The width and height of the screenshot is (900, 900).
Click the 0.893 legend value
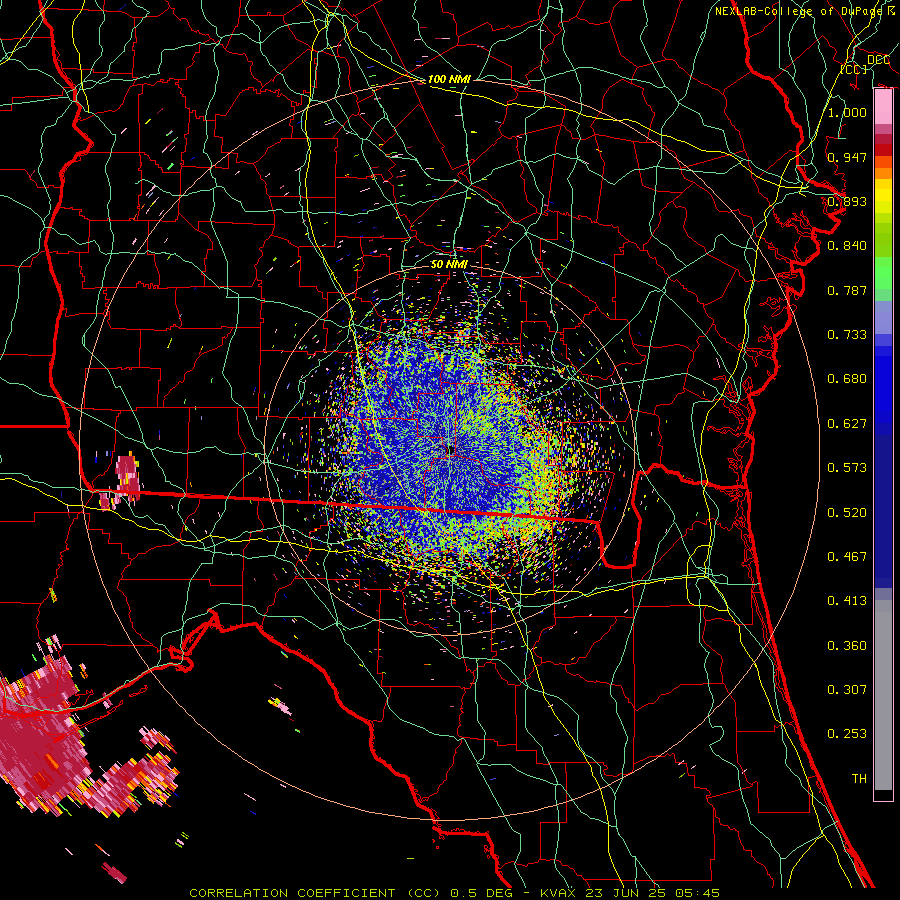click(x=847, y=201)
